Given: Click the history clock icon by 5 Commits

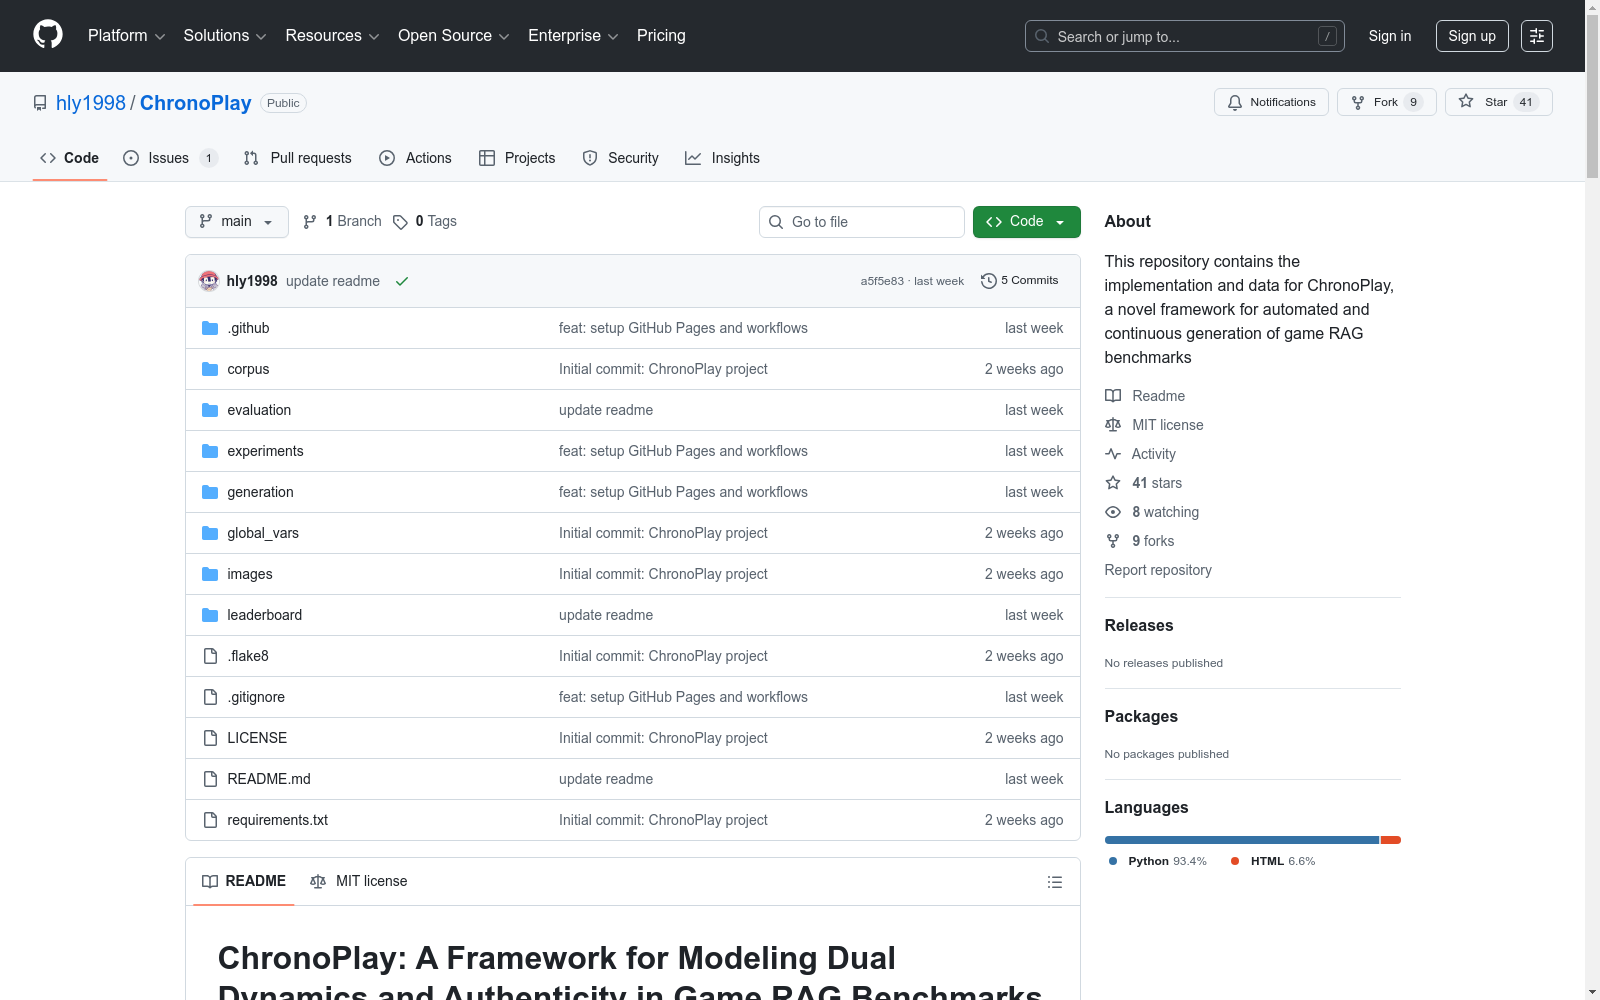Looking at the screenshot, I should click(989, 281).
